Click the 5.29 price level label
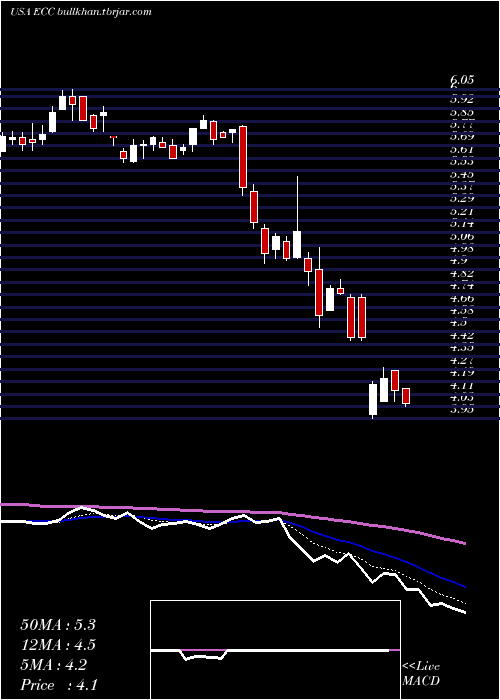 coord(462,199)
